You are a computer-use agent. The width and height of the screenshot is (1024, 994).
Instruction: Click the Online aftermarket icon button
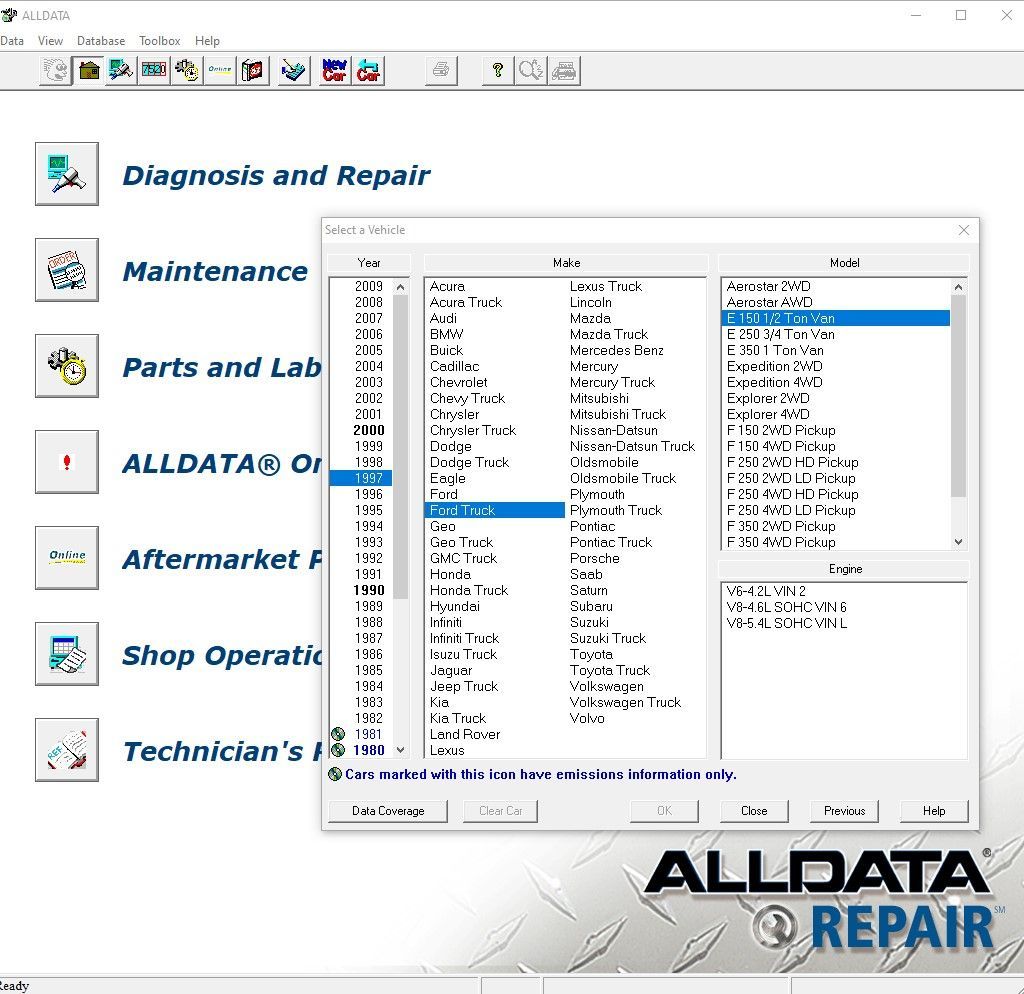click(67, 558)
